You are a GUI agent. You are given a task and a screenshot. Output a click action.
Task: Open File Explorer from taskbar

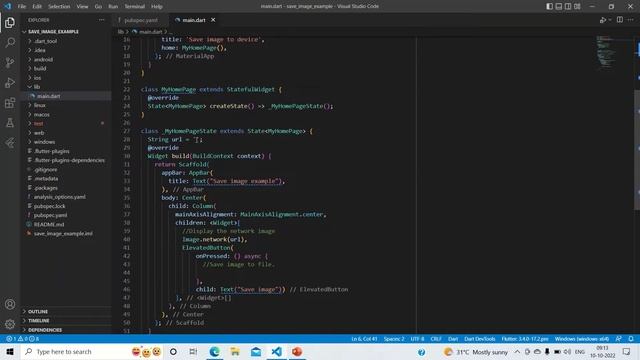pyautogui.click(x=235, y=351)
